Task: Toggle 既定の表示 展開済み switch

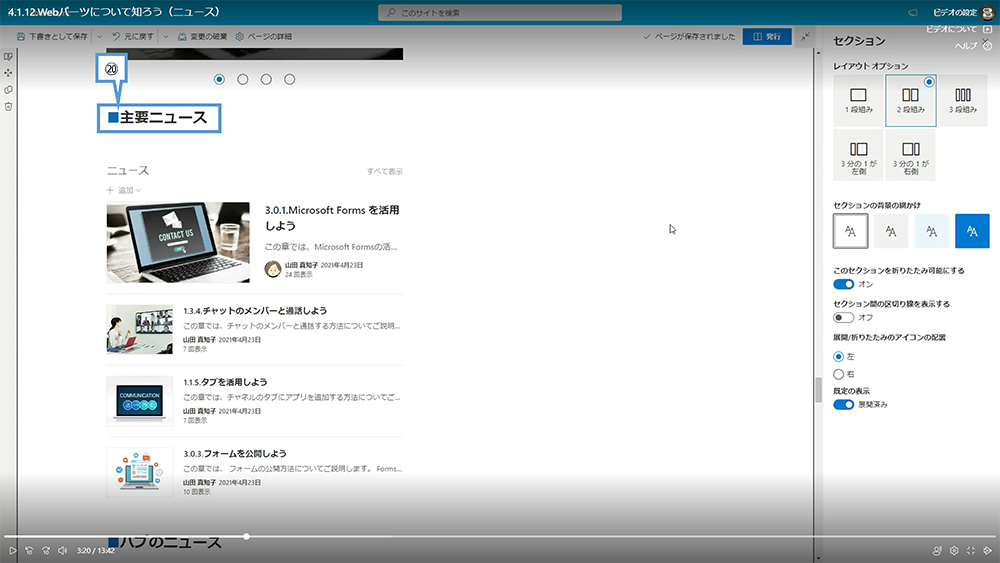Action: click(843, 405)
